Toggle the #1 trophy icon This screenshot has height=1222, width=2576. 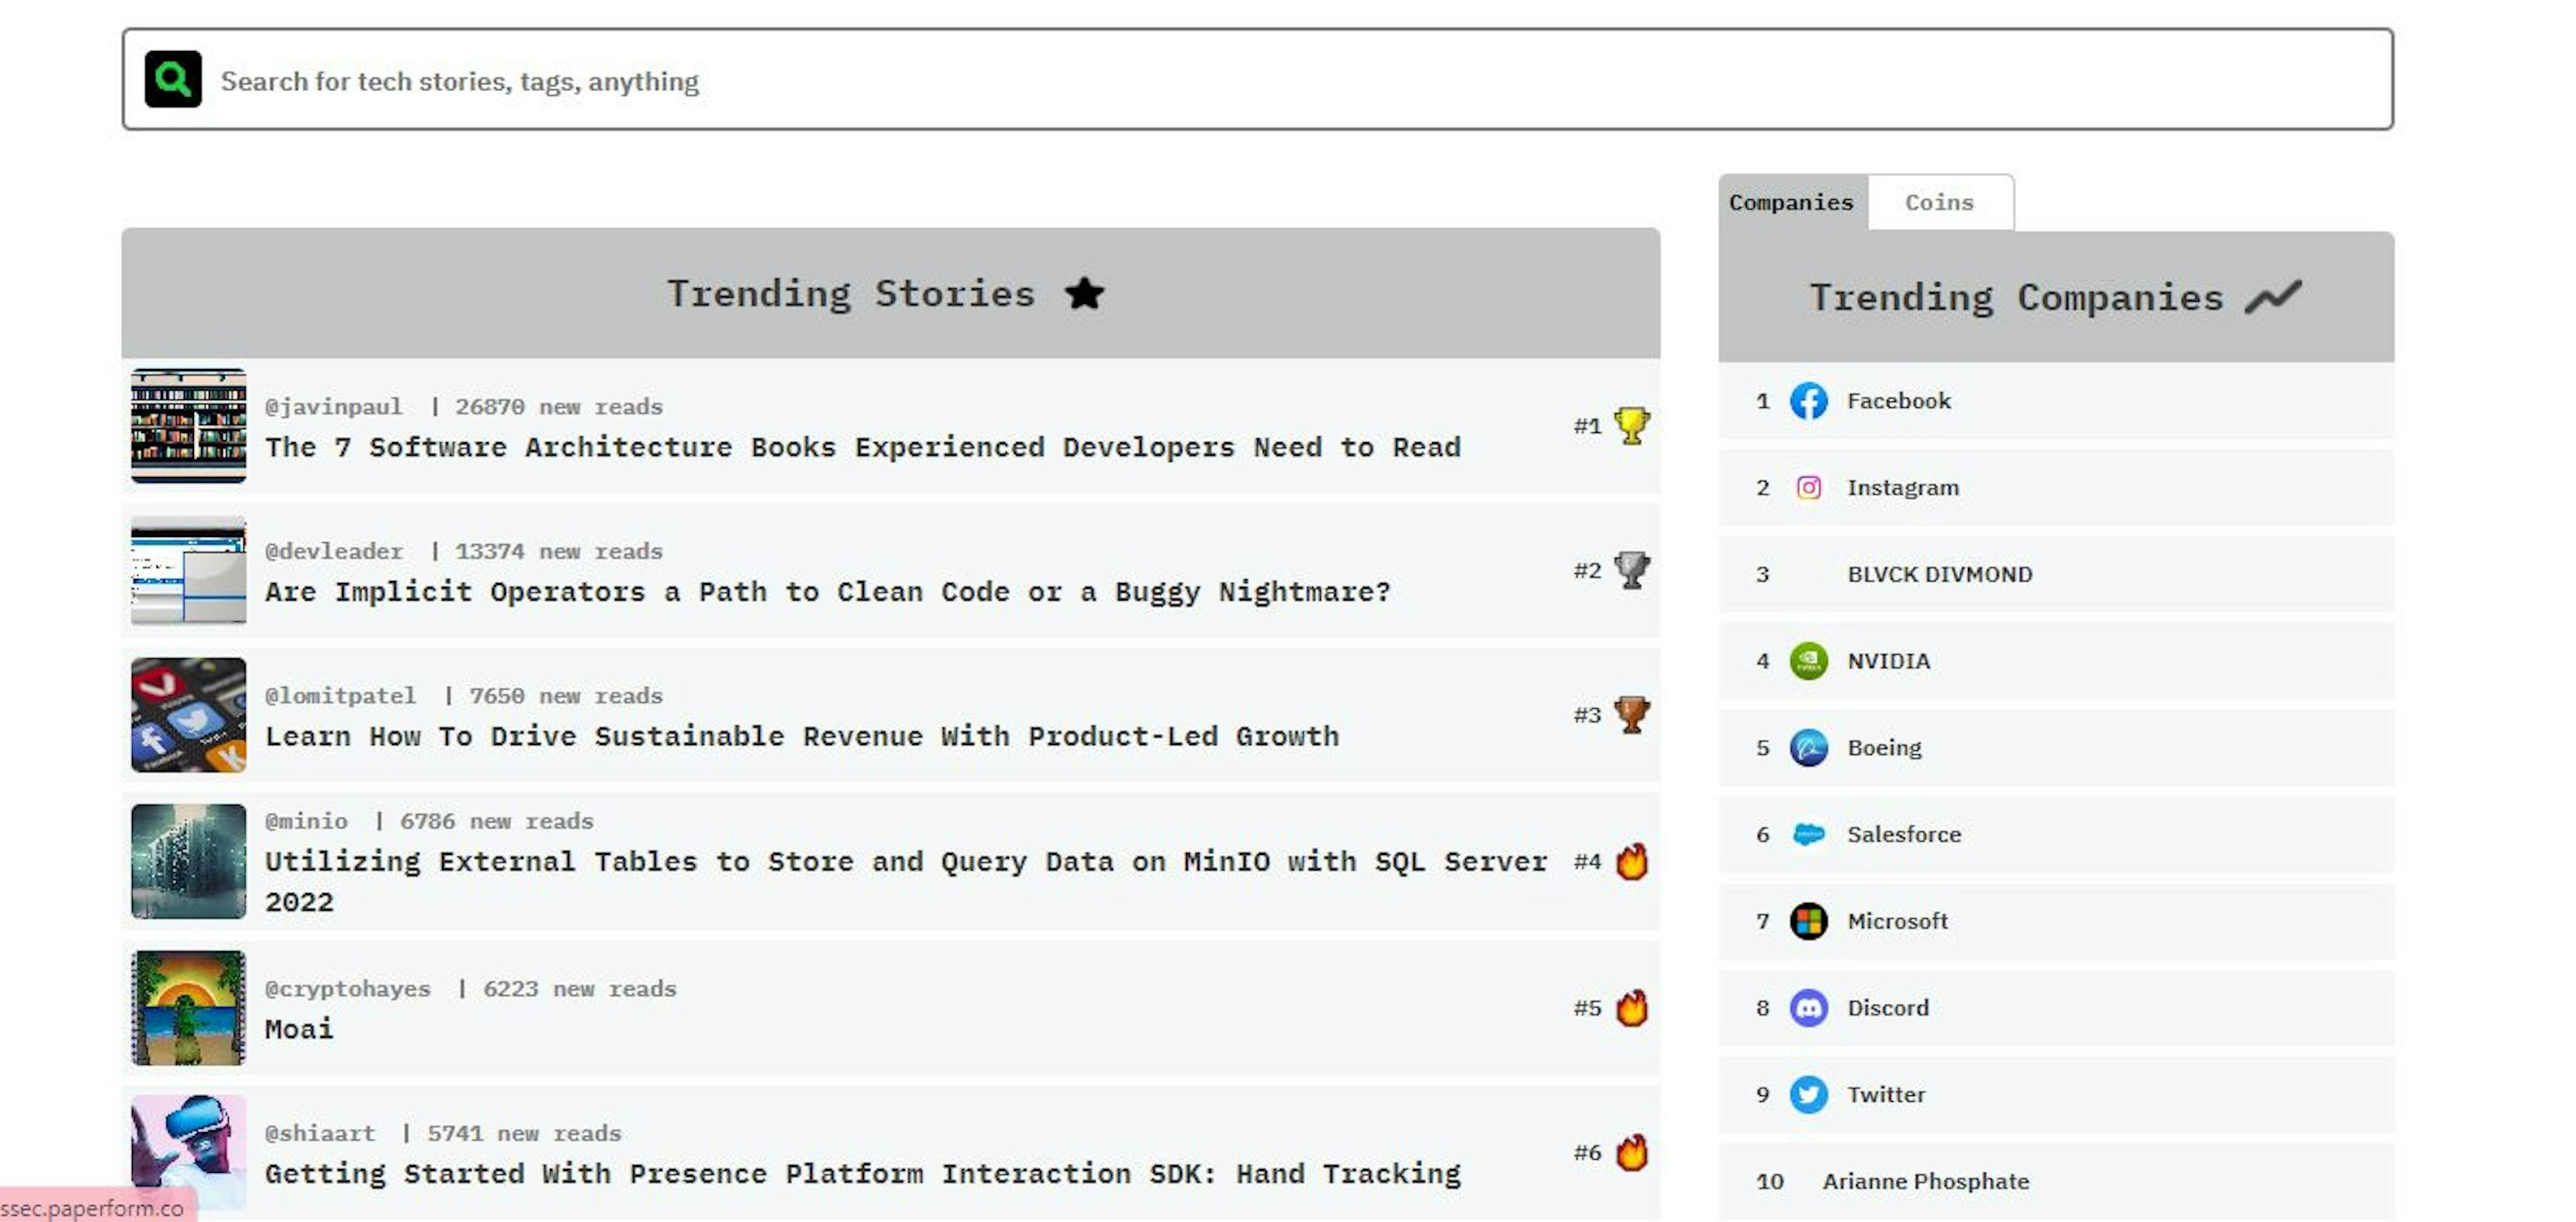pos(1631,425)
